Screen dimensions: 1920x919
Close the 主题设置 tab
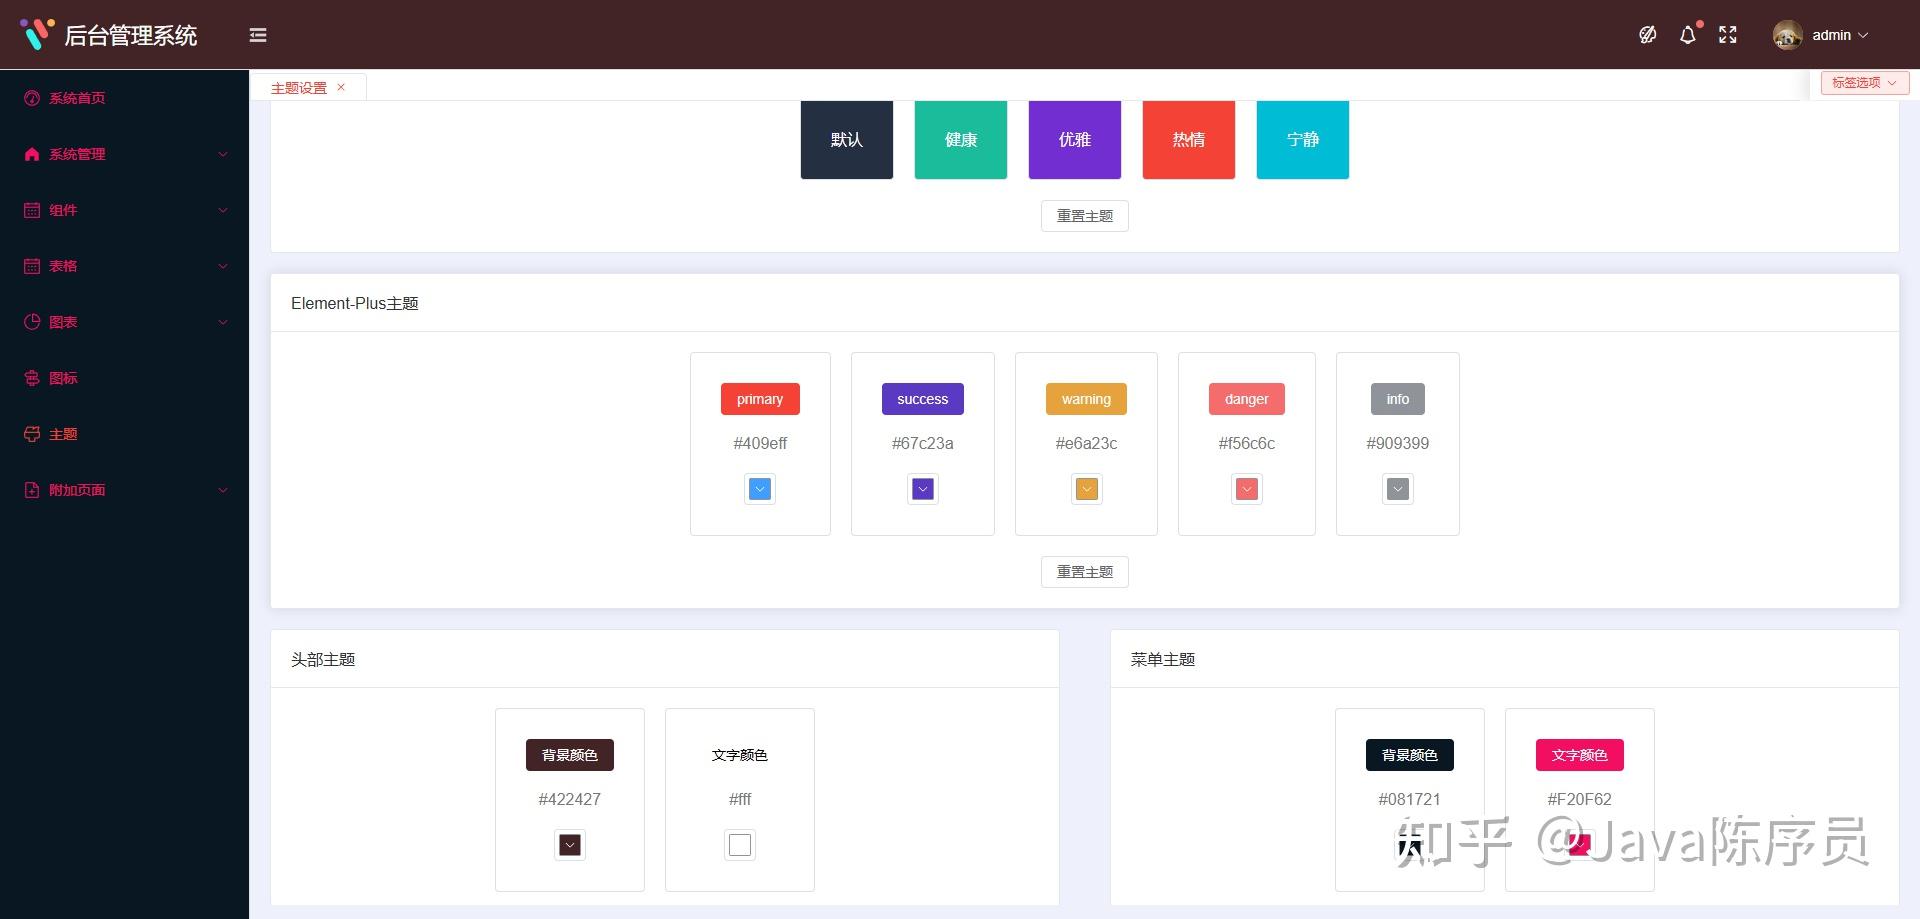[341, 87]
